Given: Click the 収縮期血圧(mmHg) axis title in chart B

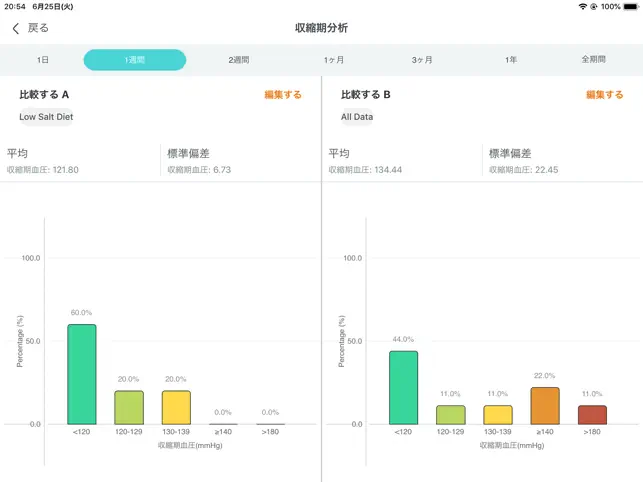Looking at the screenshot, I should [512, 445].
